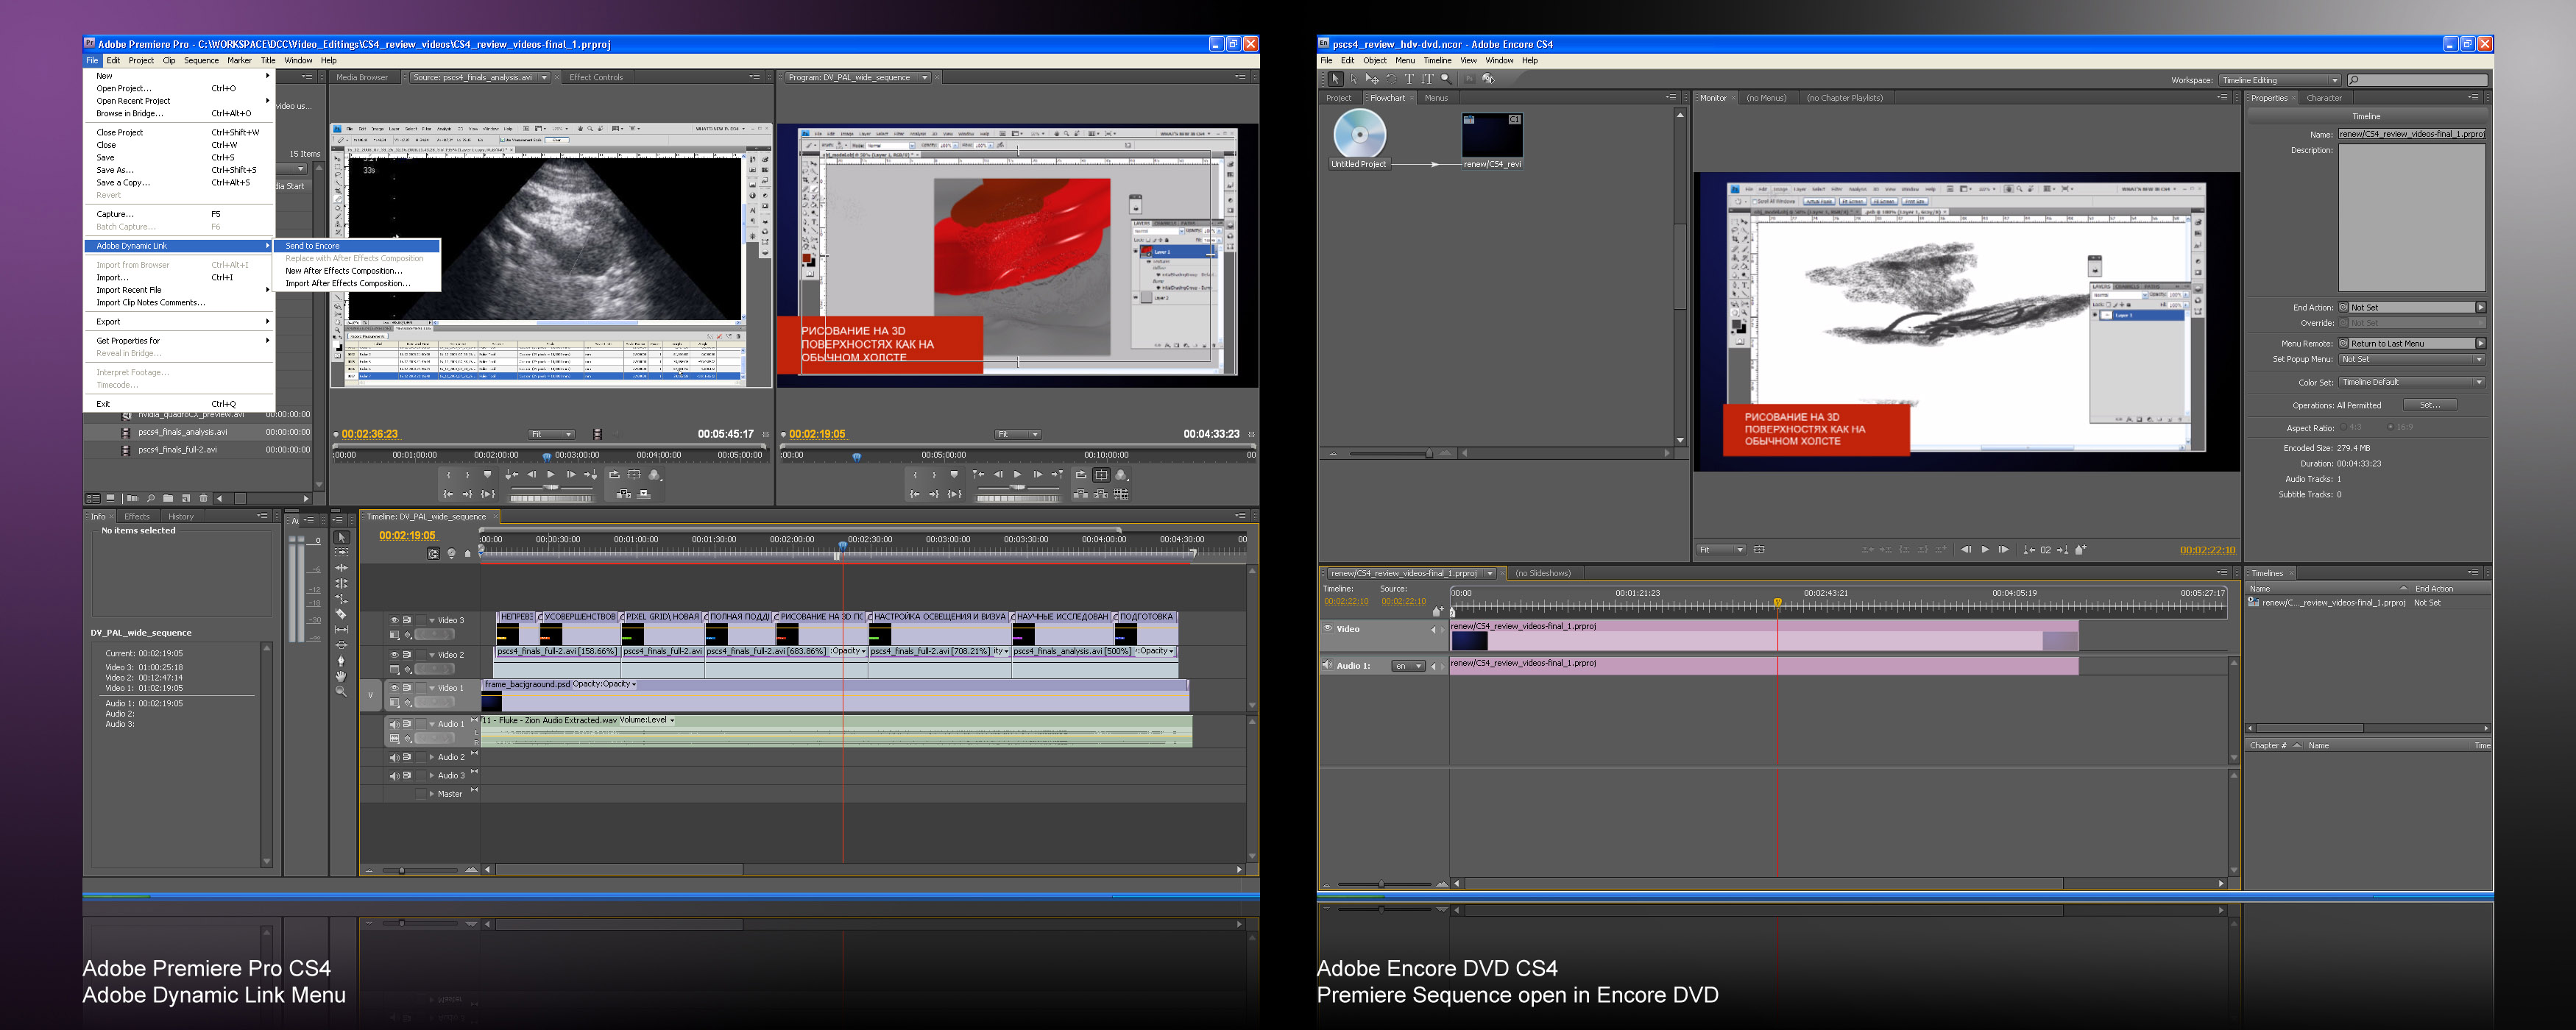Open the Workspace Timeline Editing dropdown

point(2280,80)
